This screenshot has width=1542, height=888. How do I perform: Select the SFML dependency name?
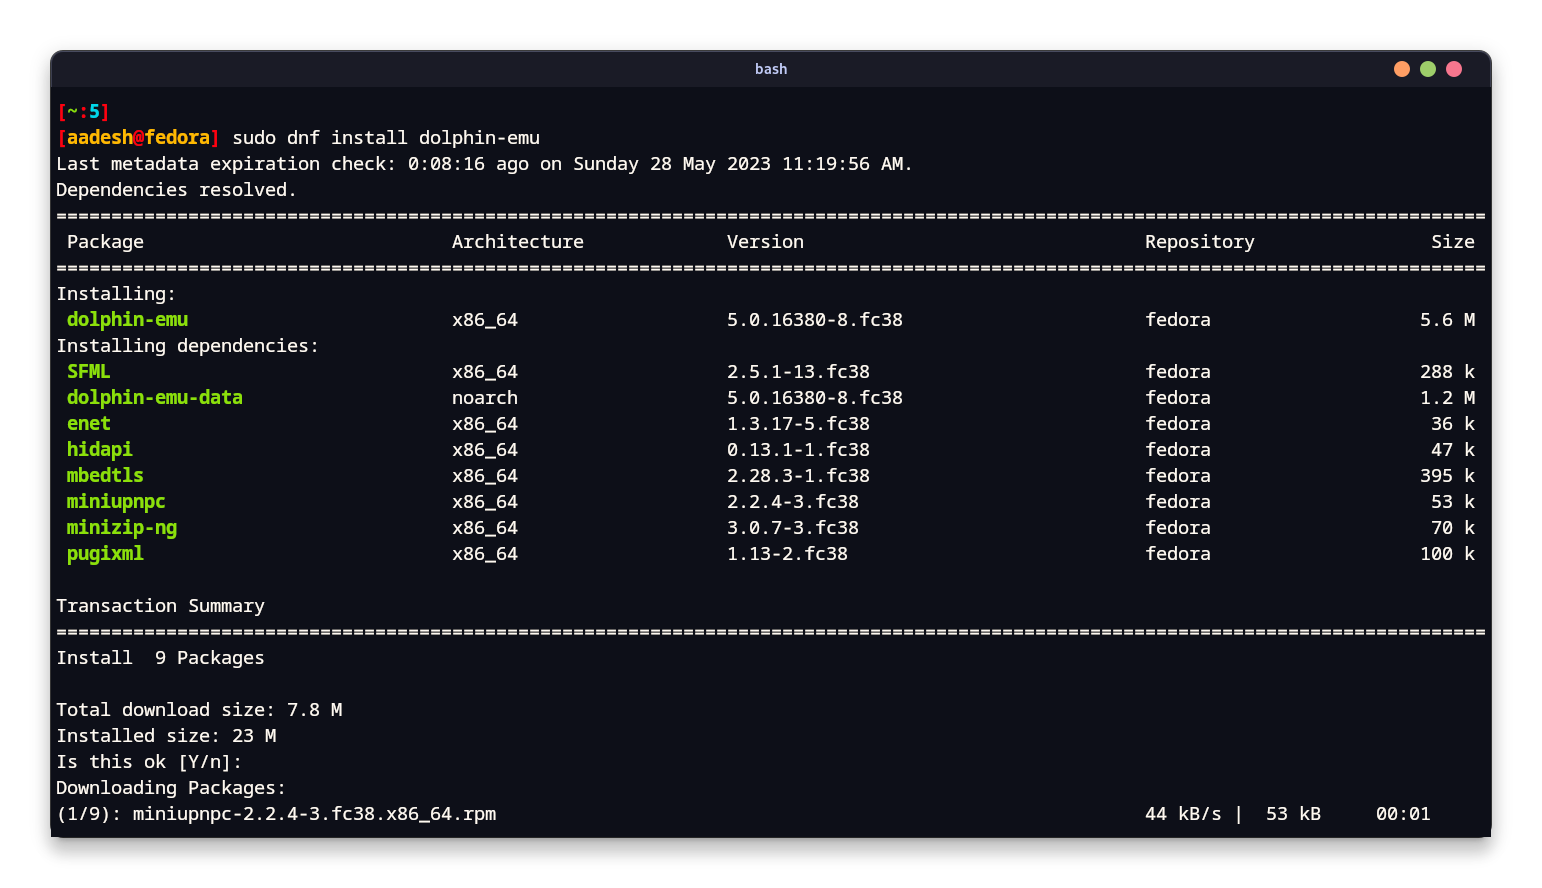pyautogui.click(x=88, y=371)
